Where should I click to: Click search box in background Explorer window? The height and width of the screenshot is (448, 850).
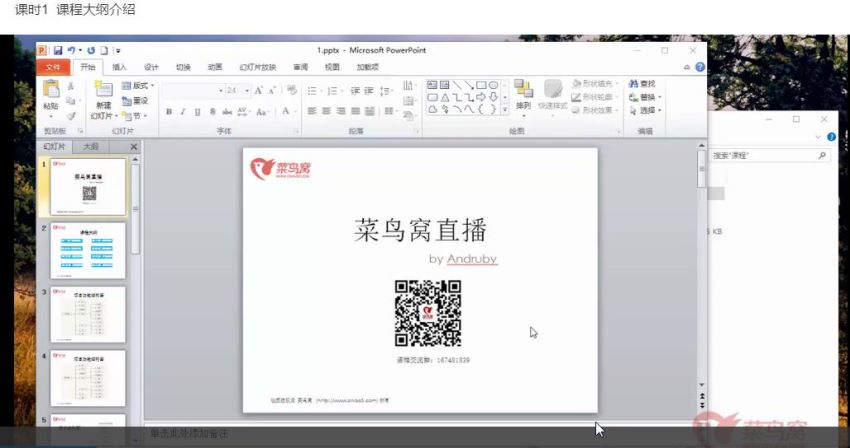click(769, 156)
